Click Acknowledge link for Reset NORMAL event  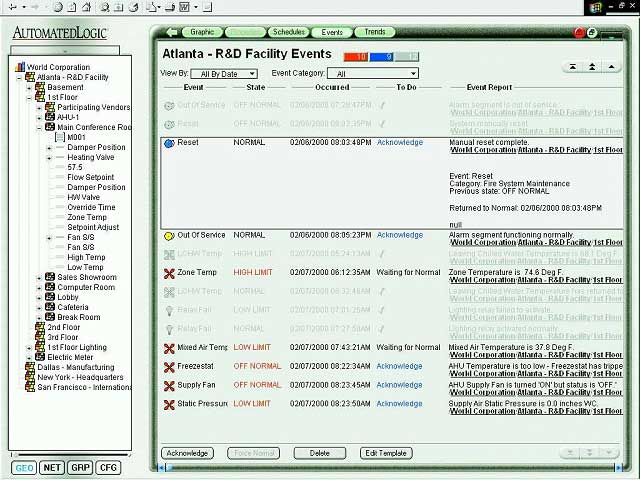[400, 142]
